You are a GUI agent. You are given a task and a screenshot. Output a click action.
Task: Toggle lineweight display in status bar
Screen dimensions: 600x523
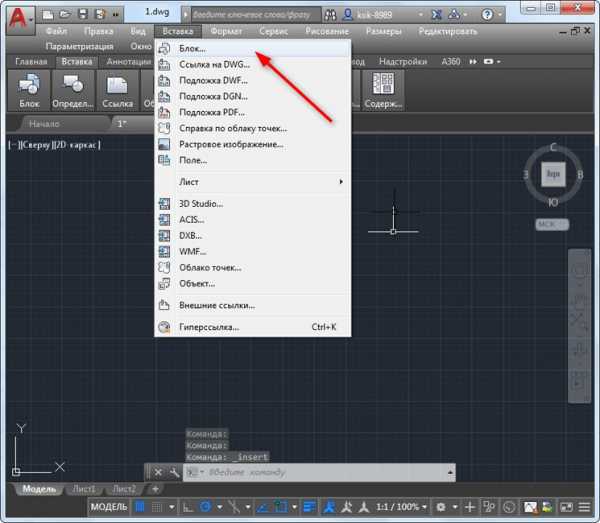coord(309,507)
